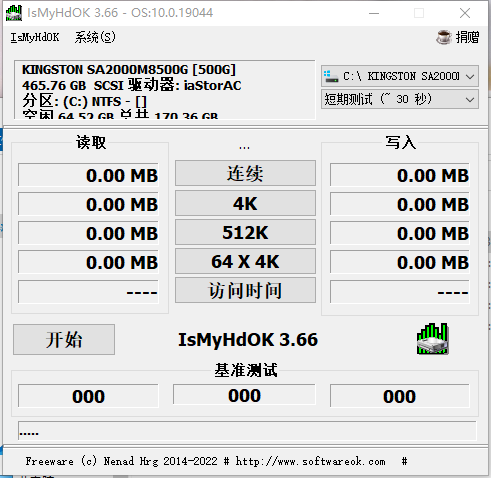Open the IsMyHdOK menu
Viewport: 491px width, 478px height.
[35, 37]
